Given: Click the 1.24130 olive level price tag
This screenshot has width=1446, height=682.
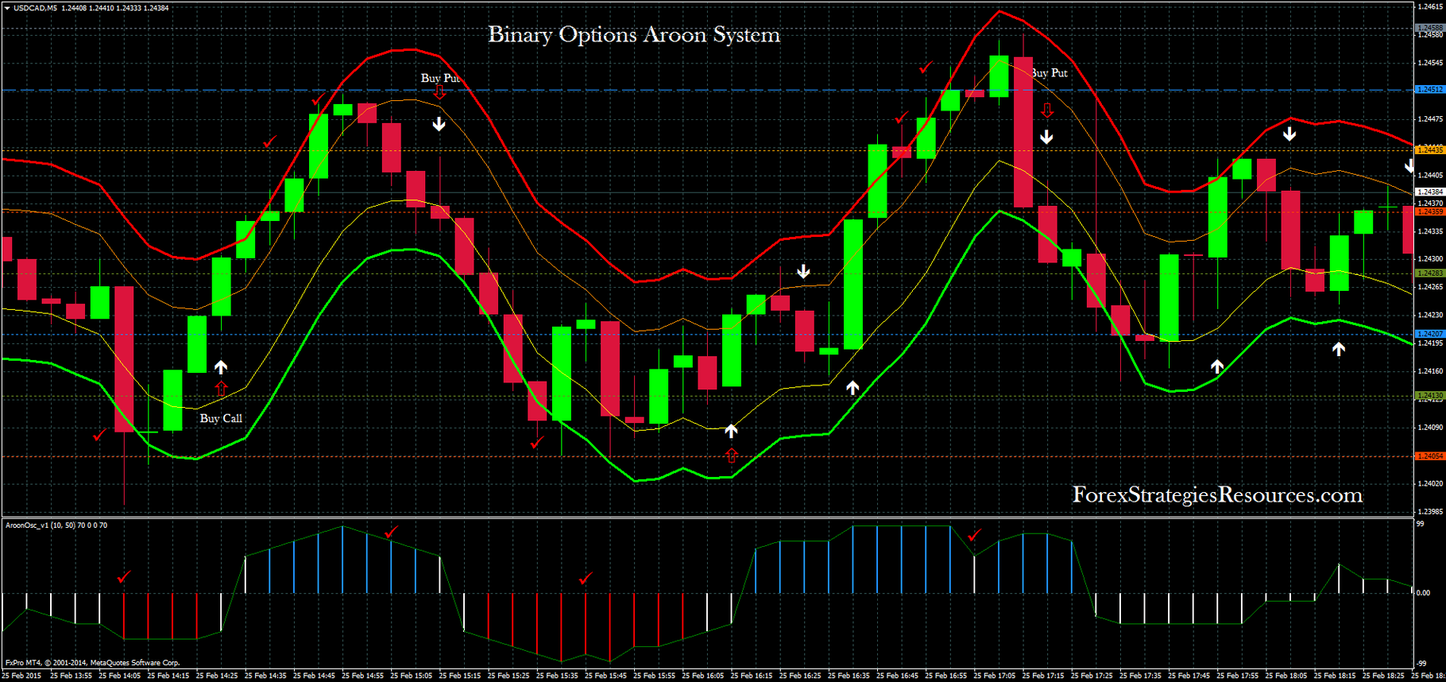Looking at the screenshot, I should click(x=1431, y=396).
